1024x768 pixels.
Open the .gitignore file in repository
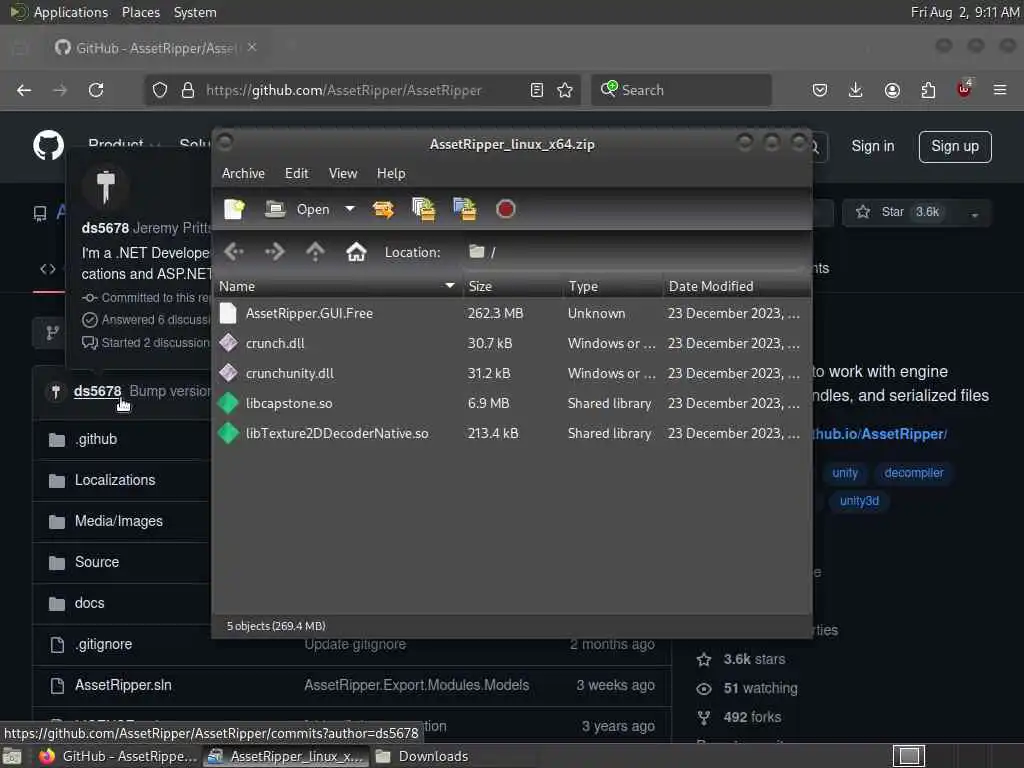pyautogui.click(x=103, y=645)
